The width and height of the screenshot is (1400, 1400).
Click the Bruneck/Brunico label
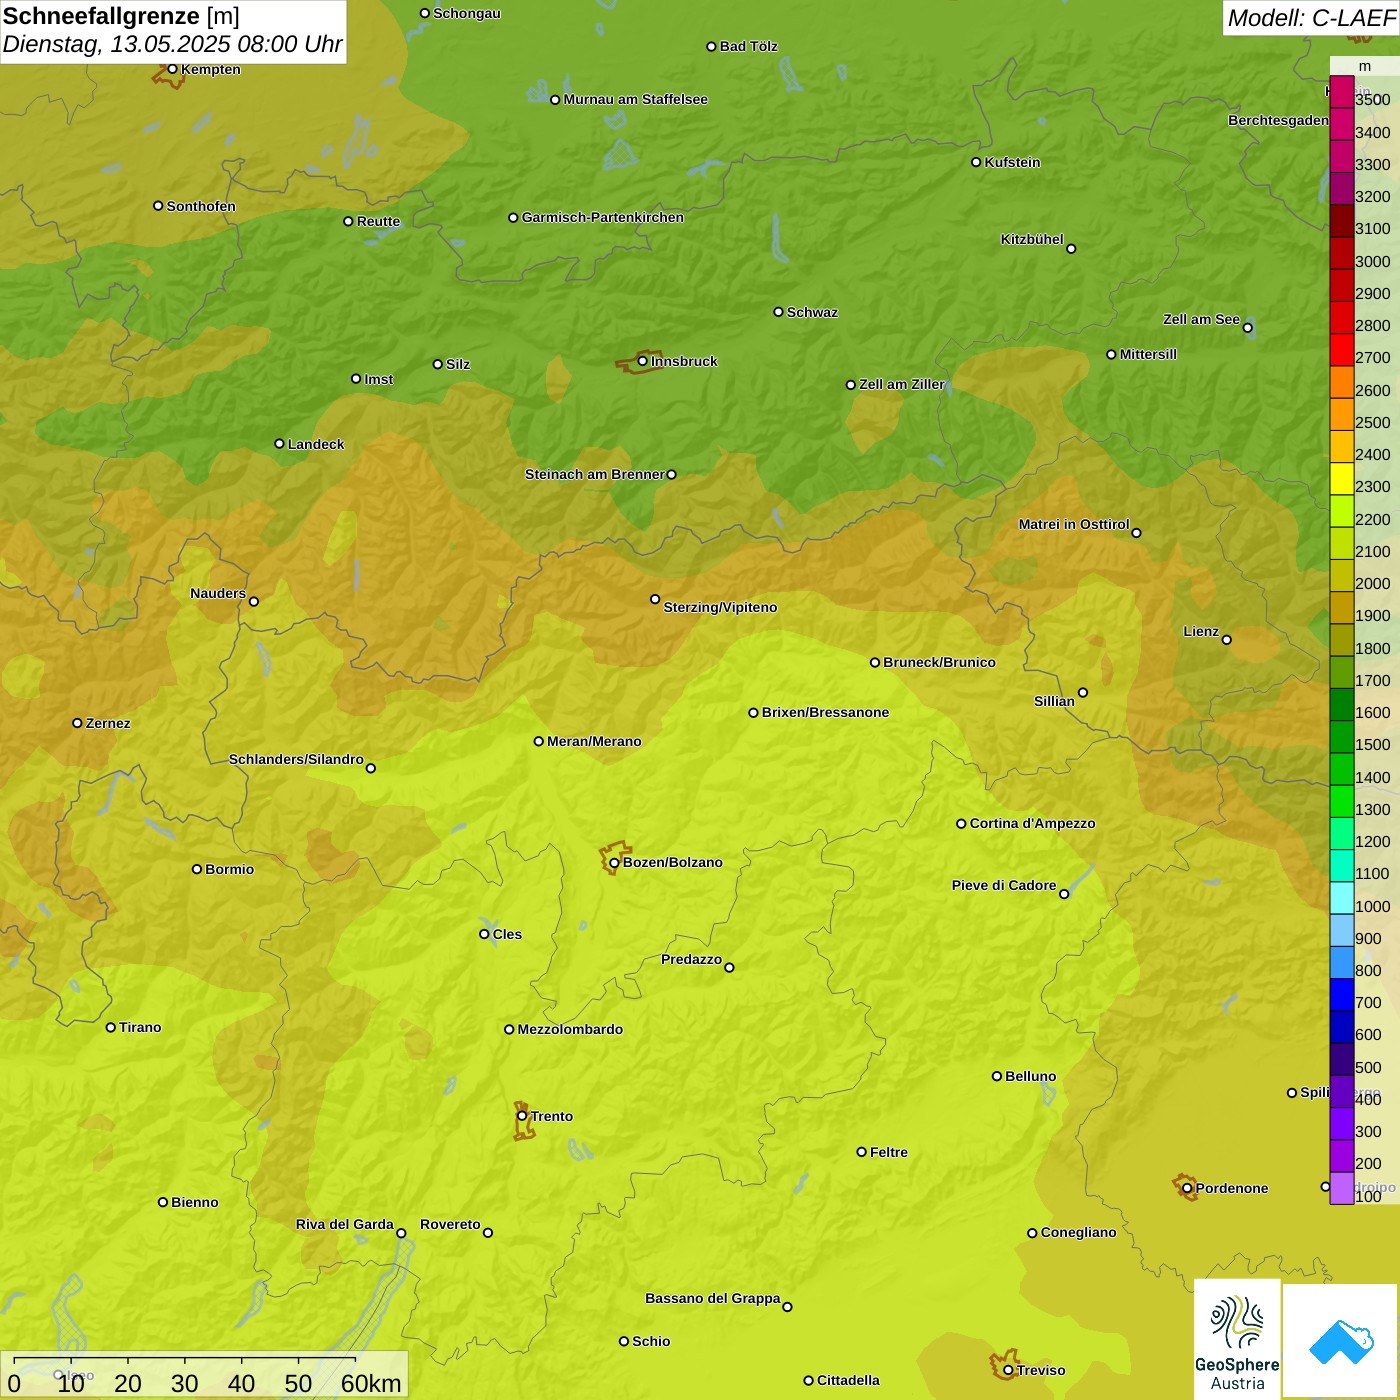939,662
